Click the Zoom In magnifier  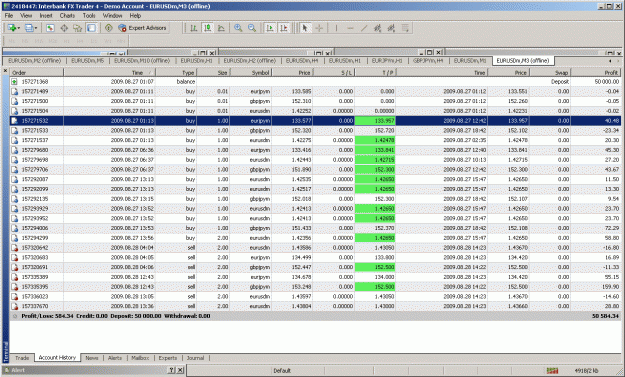[238, 28]
